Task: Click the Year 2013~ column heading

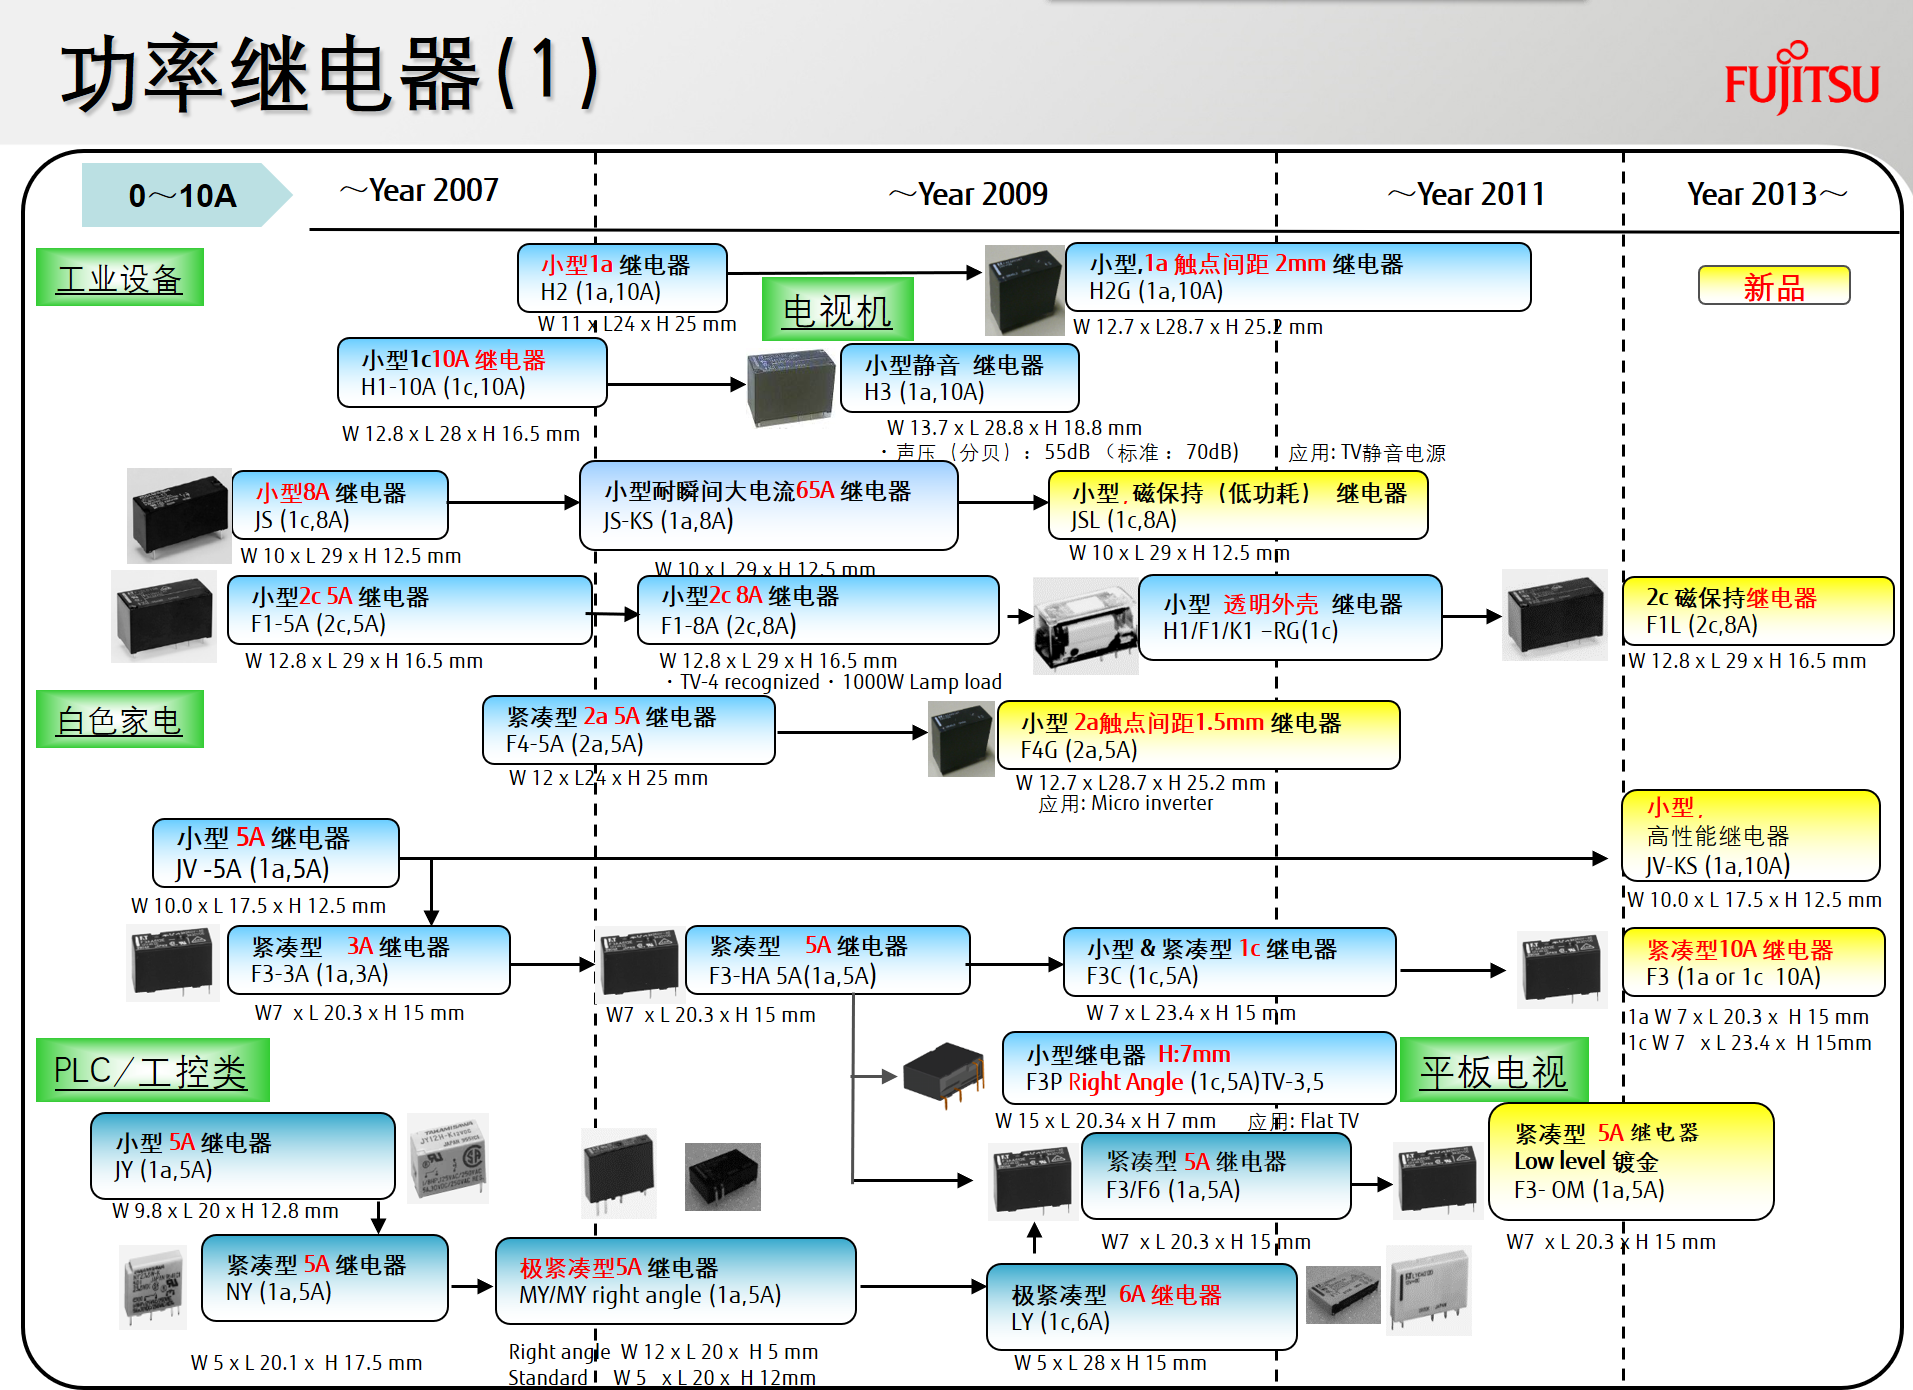Action: click(x=1767, y=194)
